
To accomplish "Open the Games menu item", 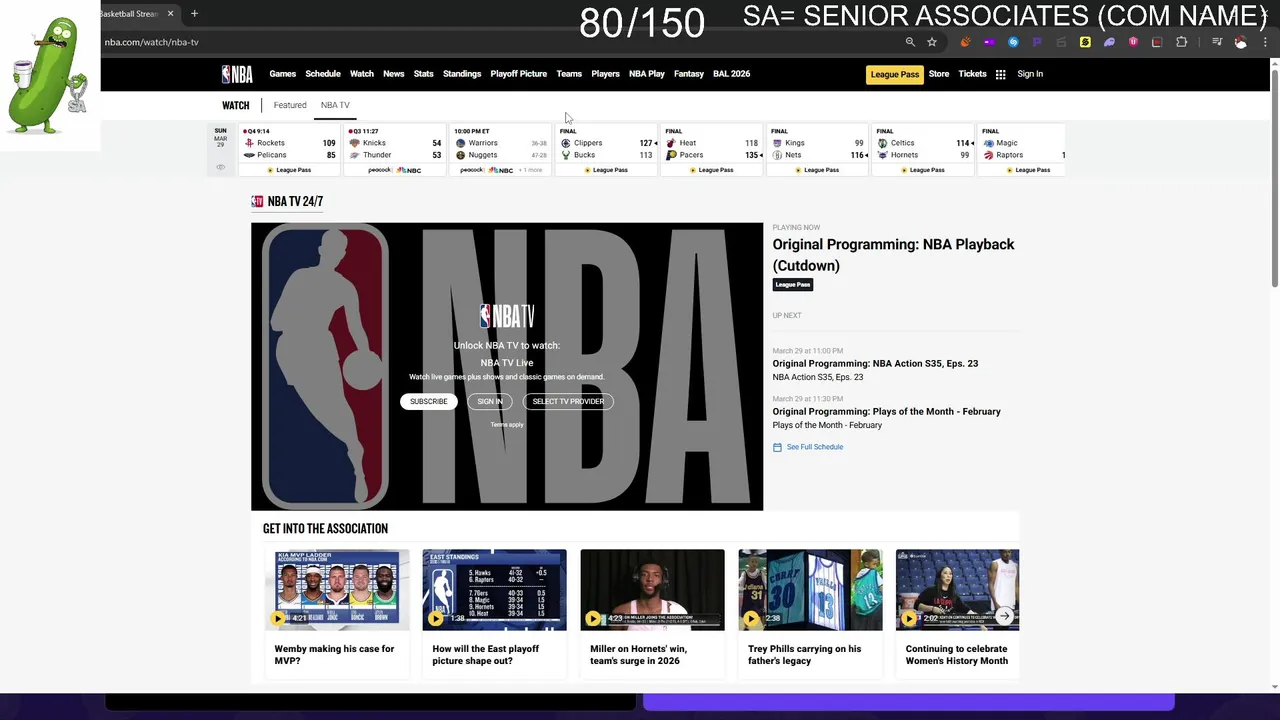I will point(283,74).
